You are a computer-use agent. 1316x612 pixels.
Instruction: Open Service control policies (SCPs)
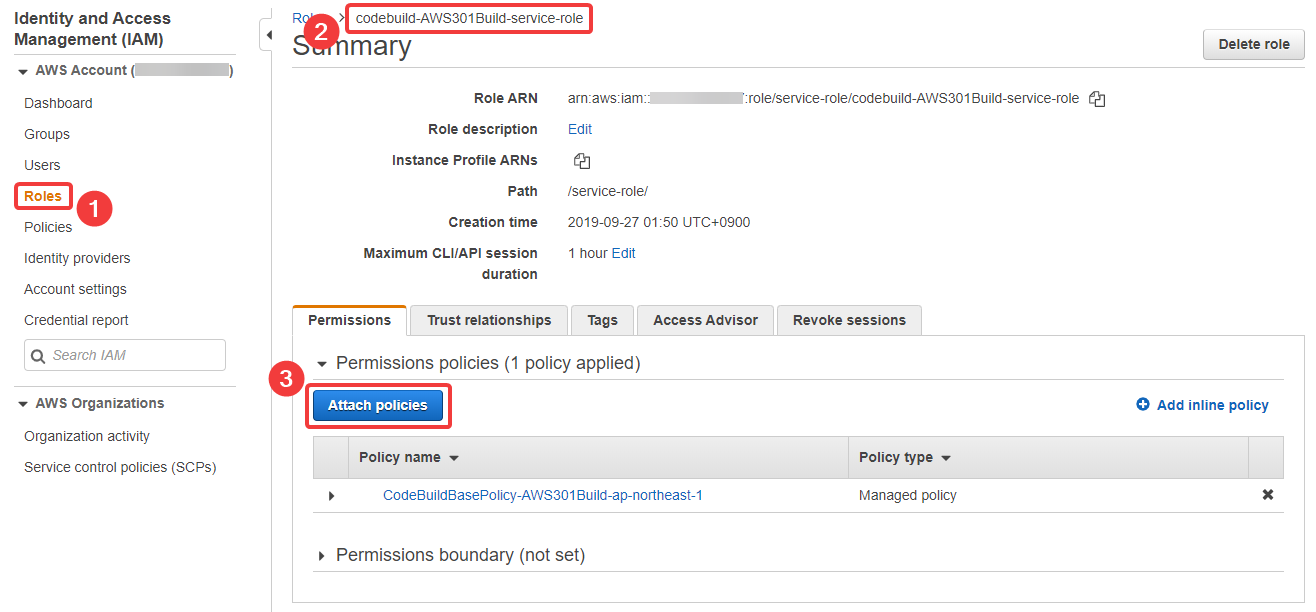tap(120, 467)
